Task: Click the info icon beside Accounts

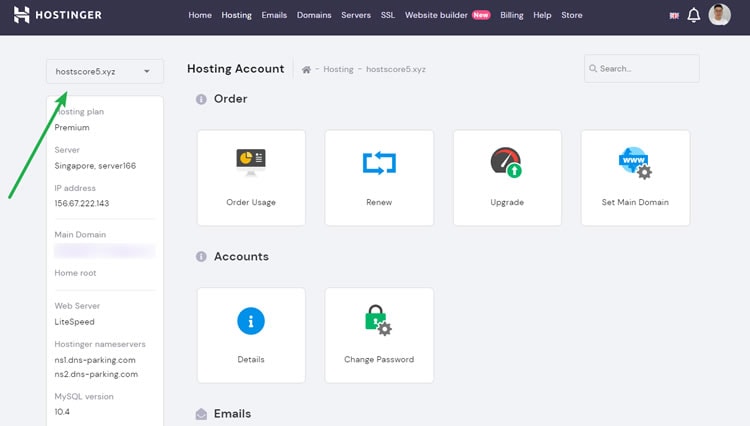Action: point(201,257)
